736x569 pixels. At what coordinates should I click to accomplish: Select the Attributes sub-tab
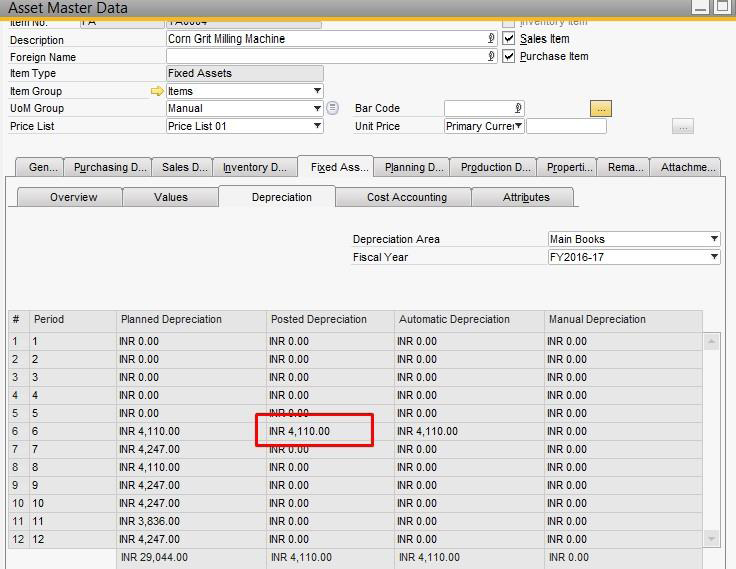click(526, 197)
